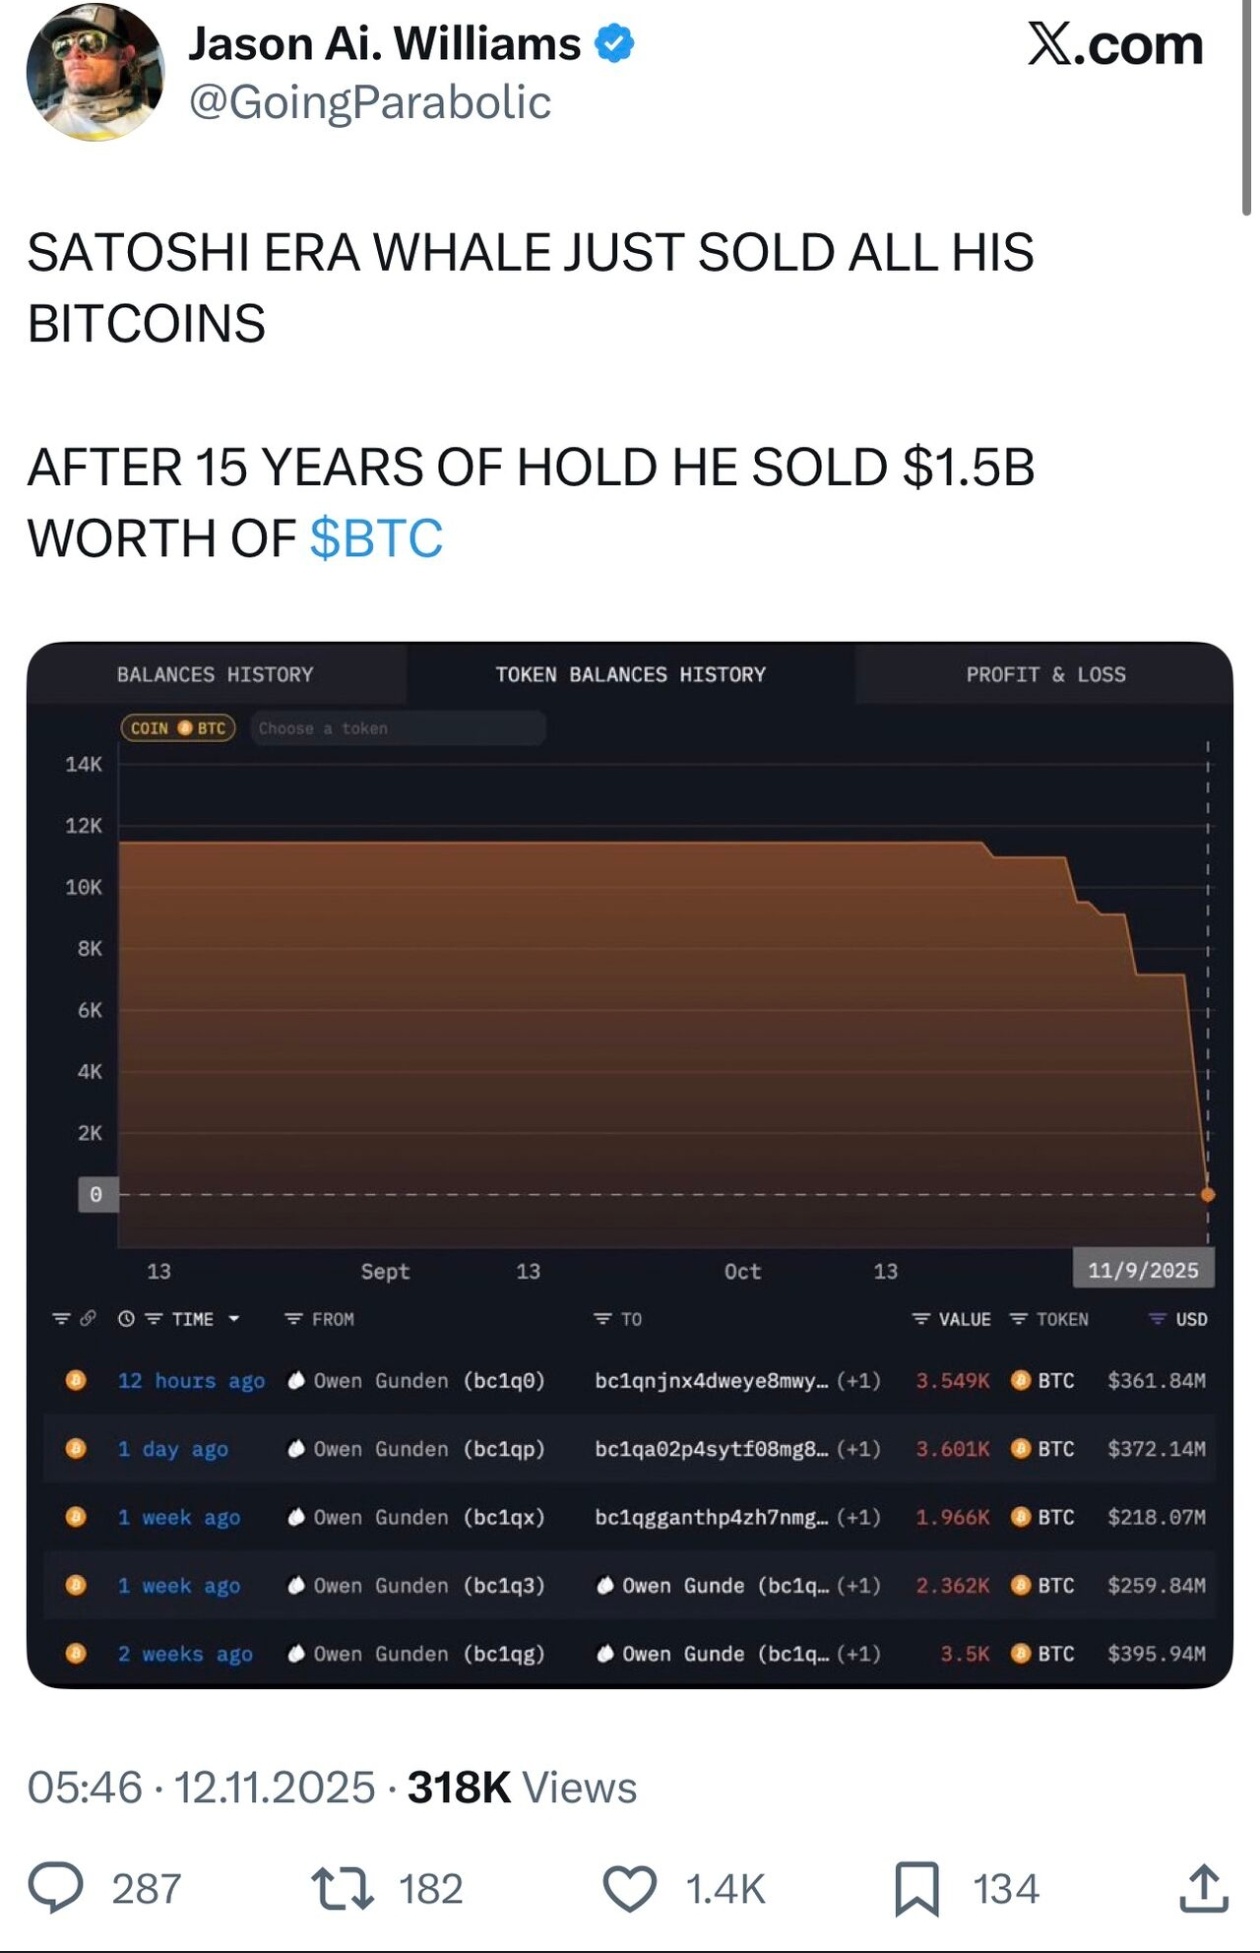This screenshot has height=1953, width=1260.
Task: Click the link icon in table header
Action: [88, 1319]
